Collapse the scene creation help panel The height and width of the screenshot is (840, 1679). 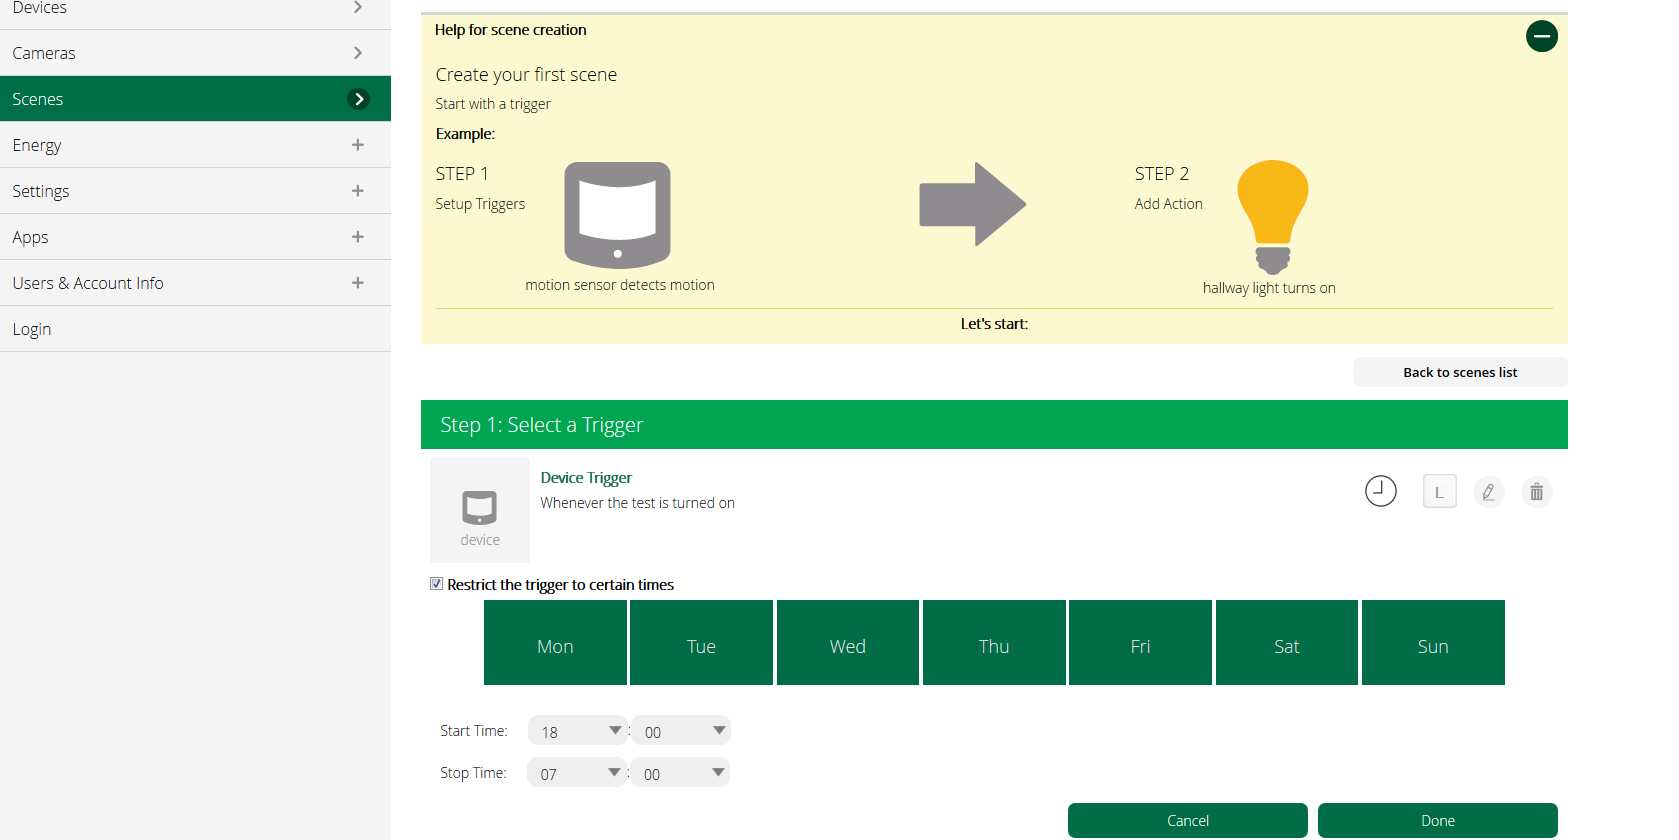point(1541,36)
